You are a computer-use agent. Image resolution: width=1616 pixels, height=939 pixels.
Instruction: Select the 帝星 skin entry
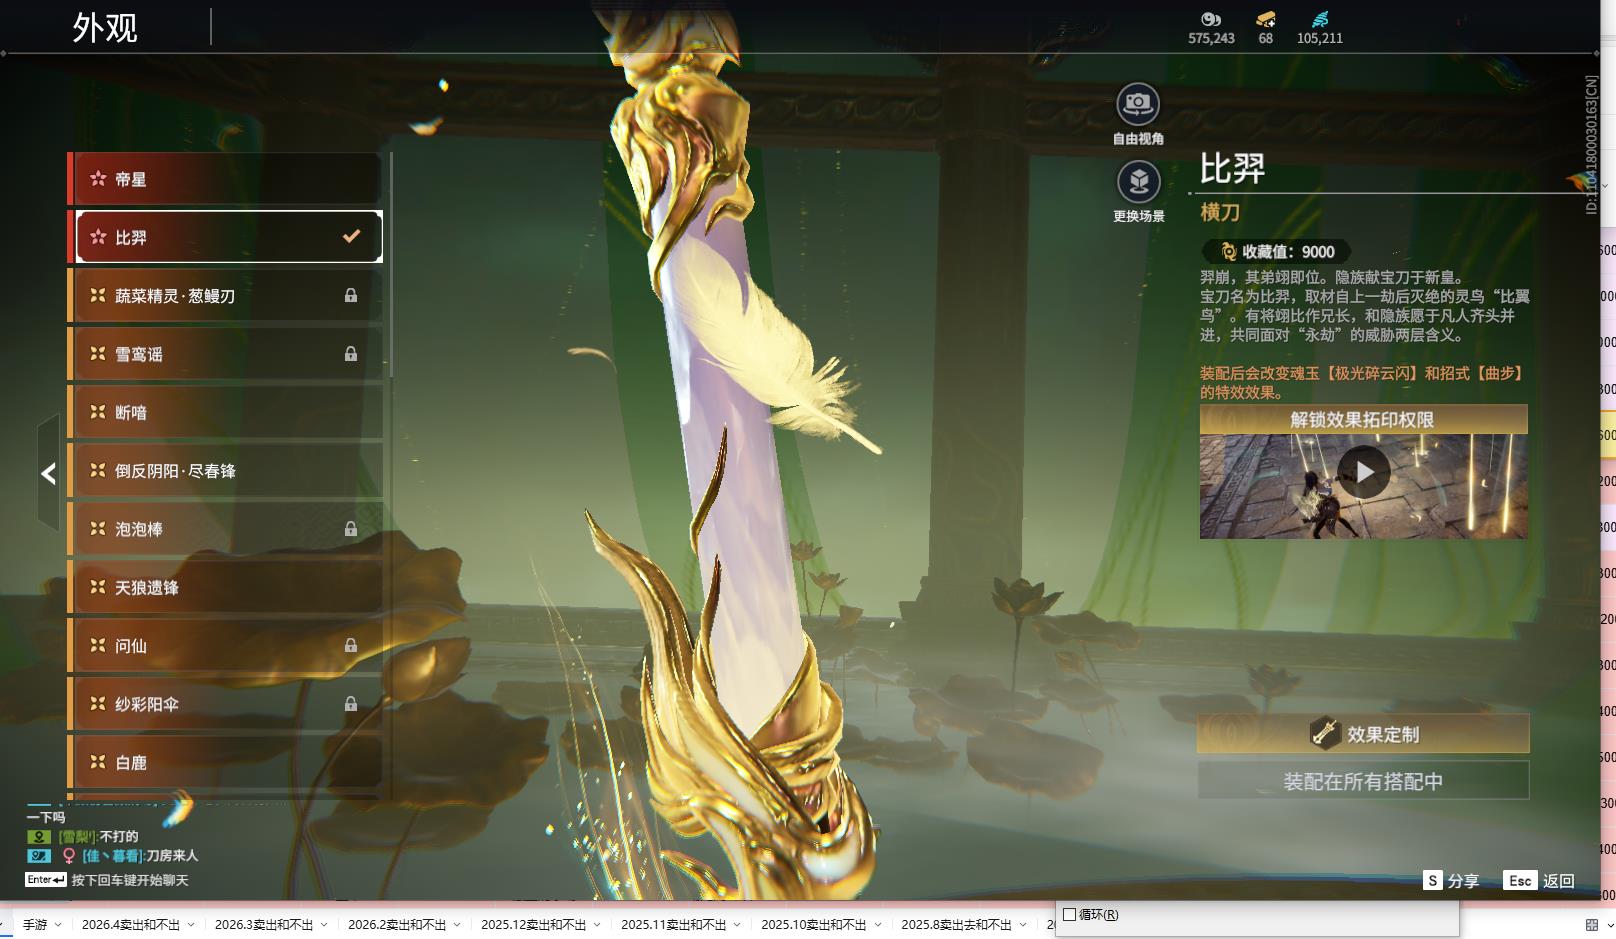coord(225,180)
